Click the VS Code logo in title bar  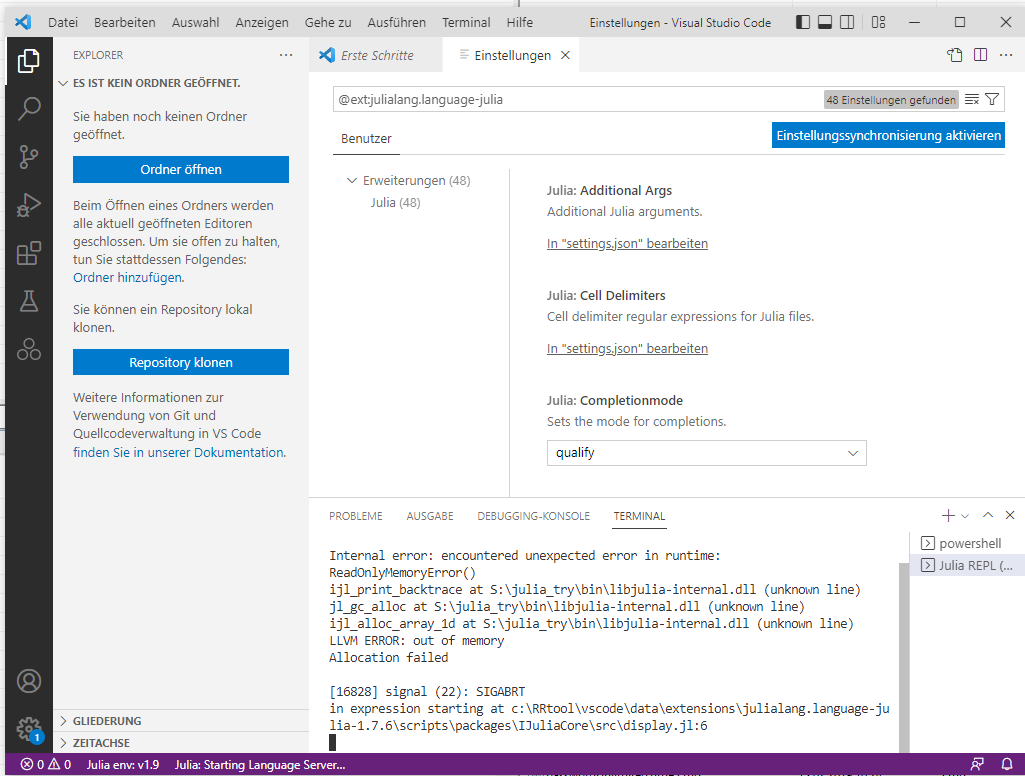[23, 22]
